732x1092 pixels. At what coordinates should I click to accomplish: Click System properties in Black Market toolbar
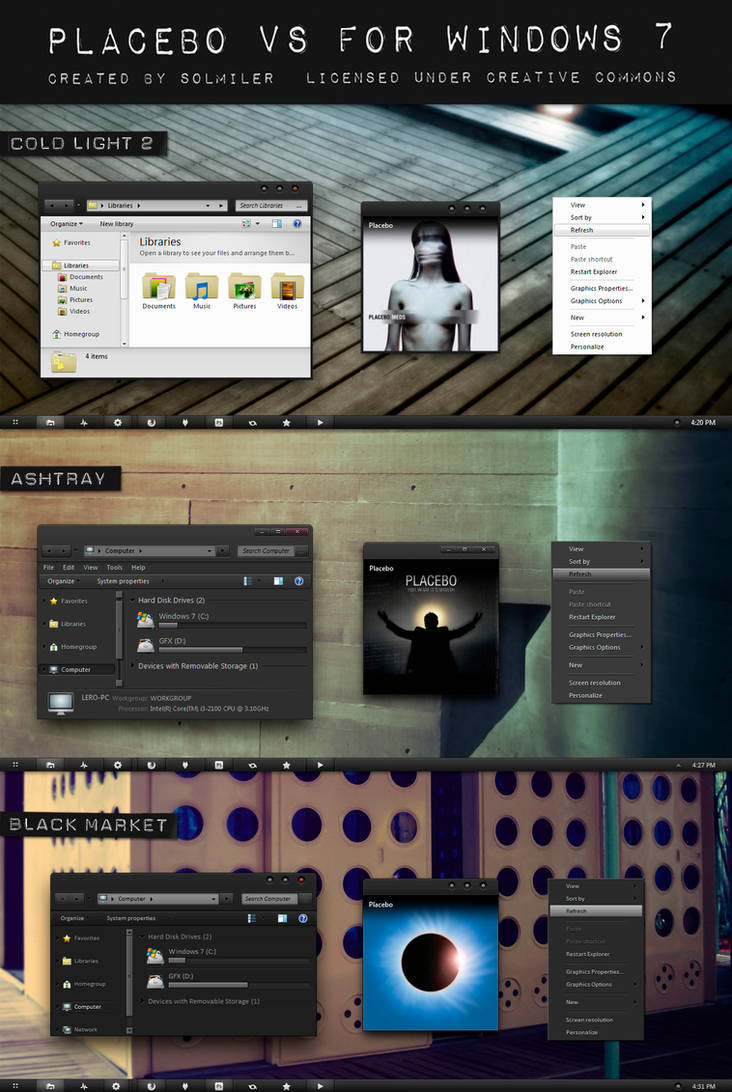[131, 918]
